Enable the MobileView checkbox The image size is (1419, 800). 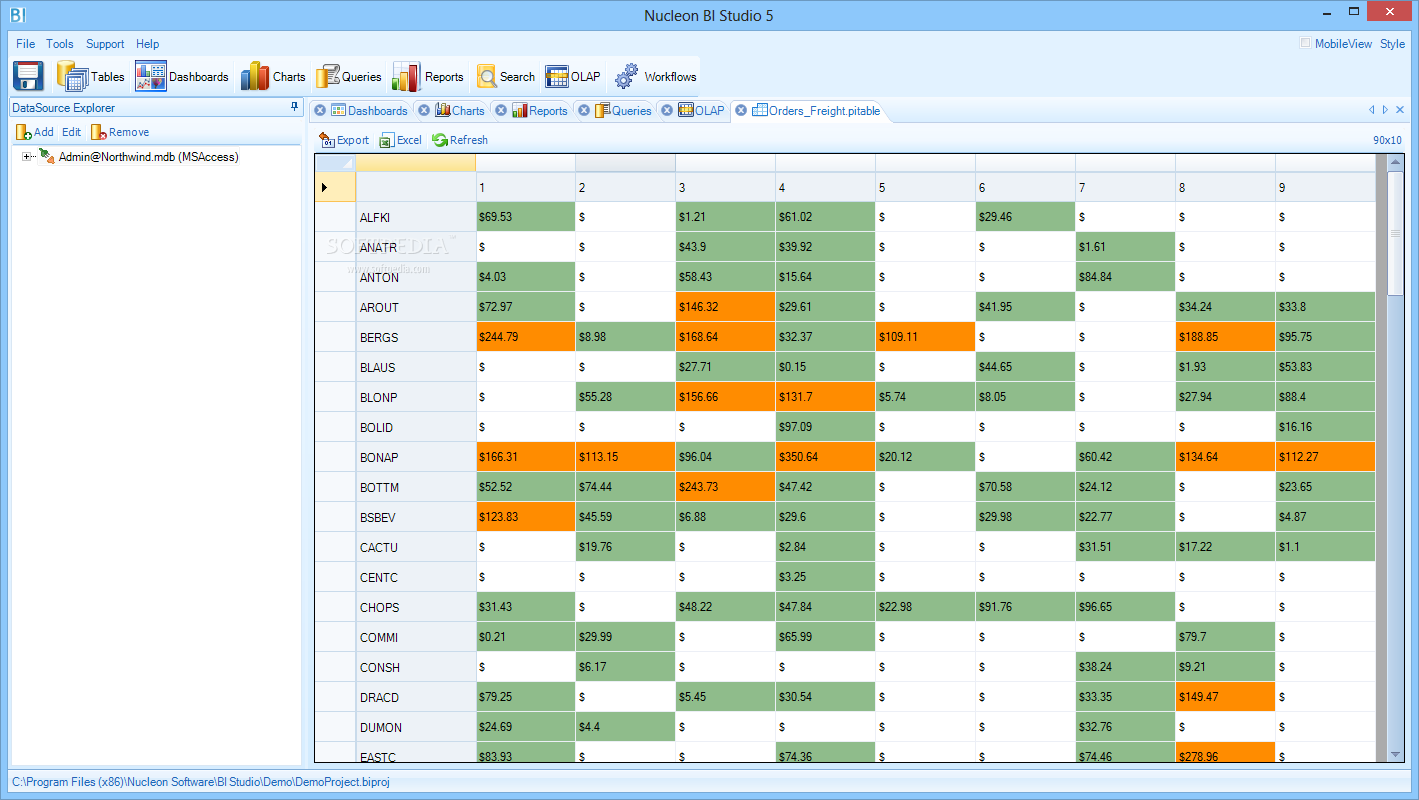click(x=1305, y=43)
